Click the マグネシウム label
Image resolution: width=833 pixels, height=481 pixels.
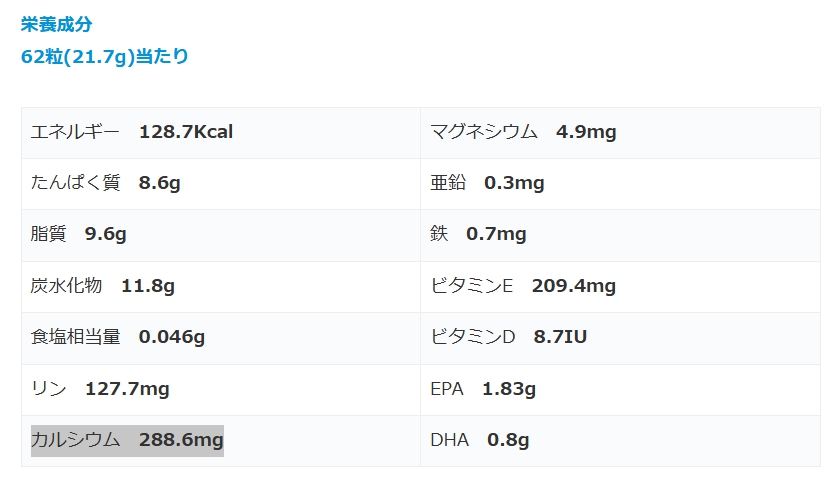pos(484,131)
